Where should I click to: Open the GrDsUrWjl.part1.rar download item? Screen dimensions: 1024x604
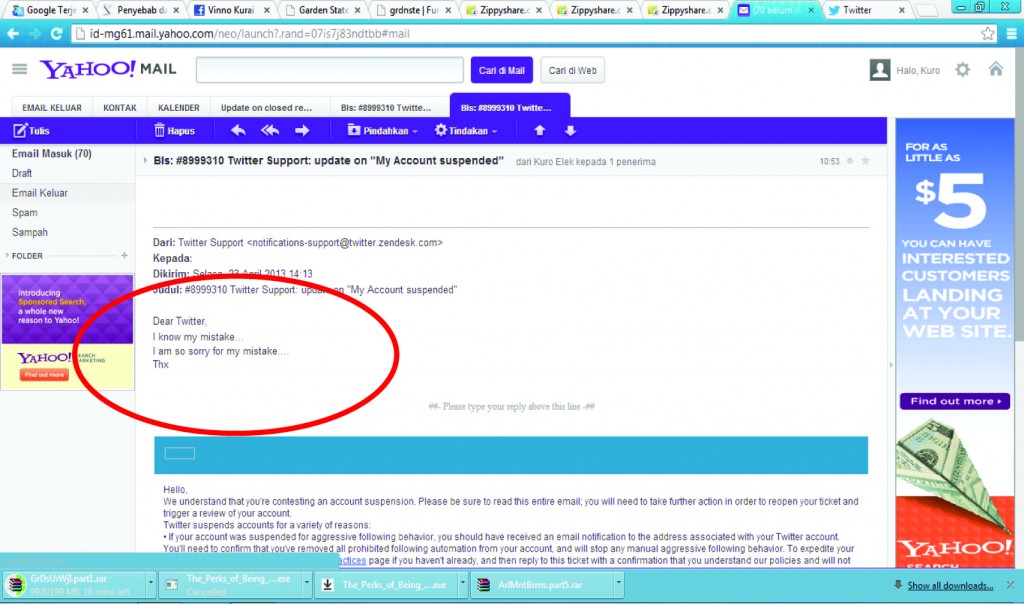pyautogui.click(x=73, y=584)
